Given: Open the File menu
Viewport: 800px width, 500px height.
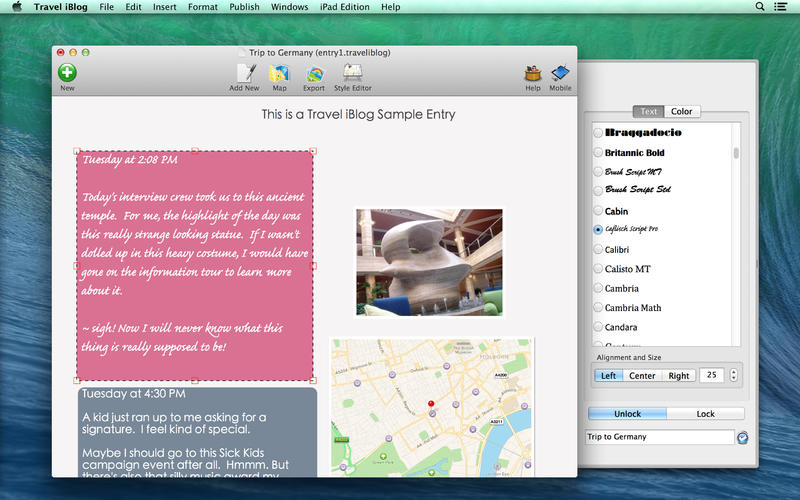Looking at the screenshot, I should tap(107, 7).
